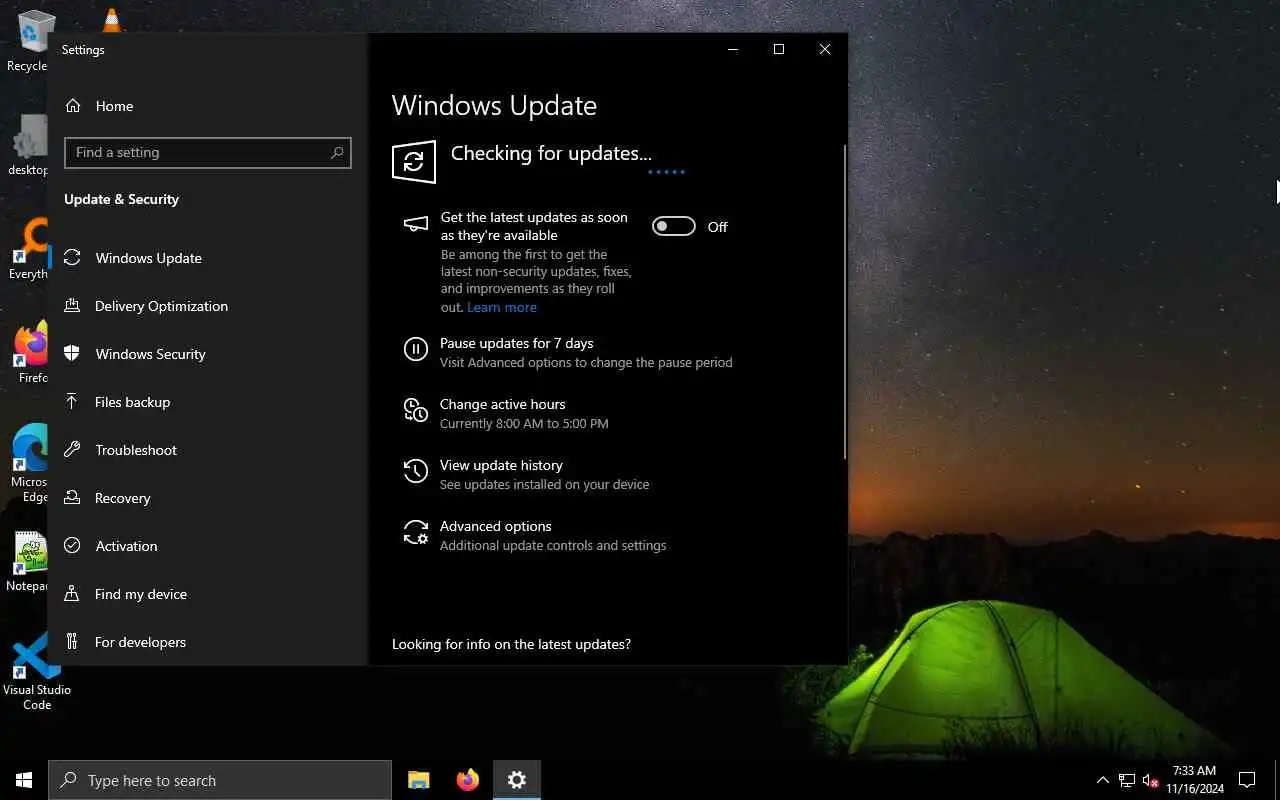Click Pause updates for 7 days
This screenshot has height=800, width=1280.
[x=517, y=343]
